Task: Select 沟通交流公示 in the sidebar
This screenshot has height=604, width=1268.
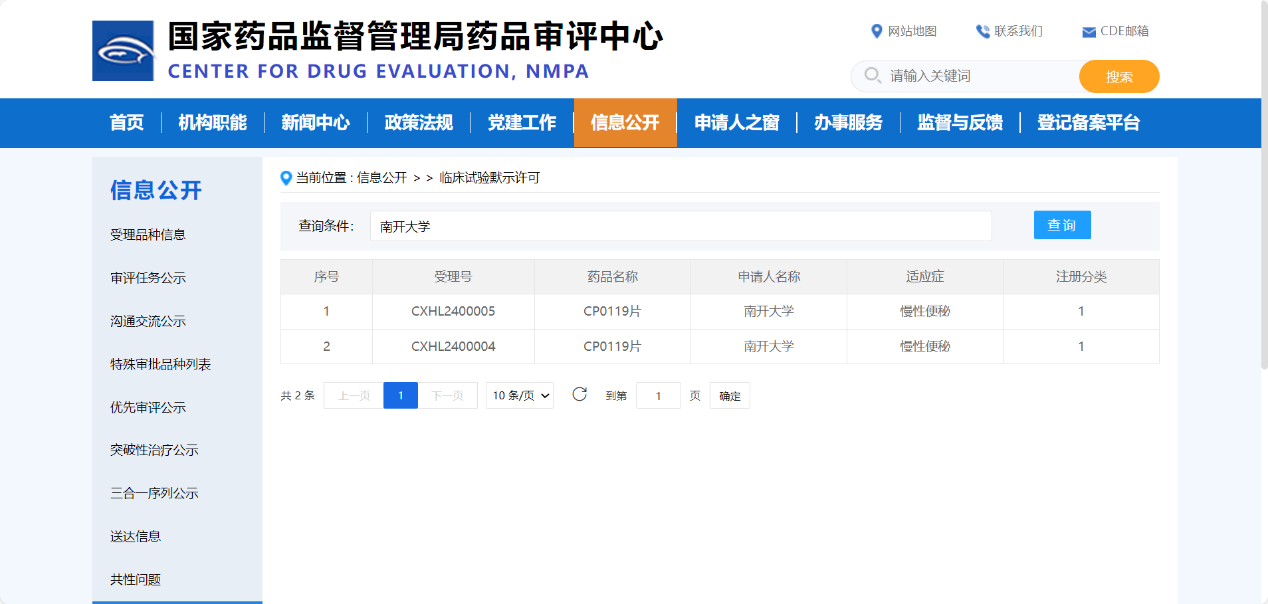Action: [x=148, y=321]
